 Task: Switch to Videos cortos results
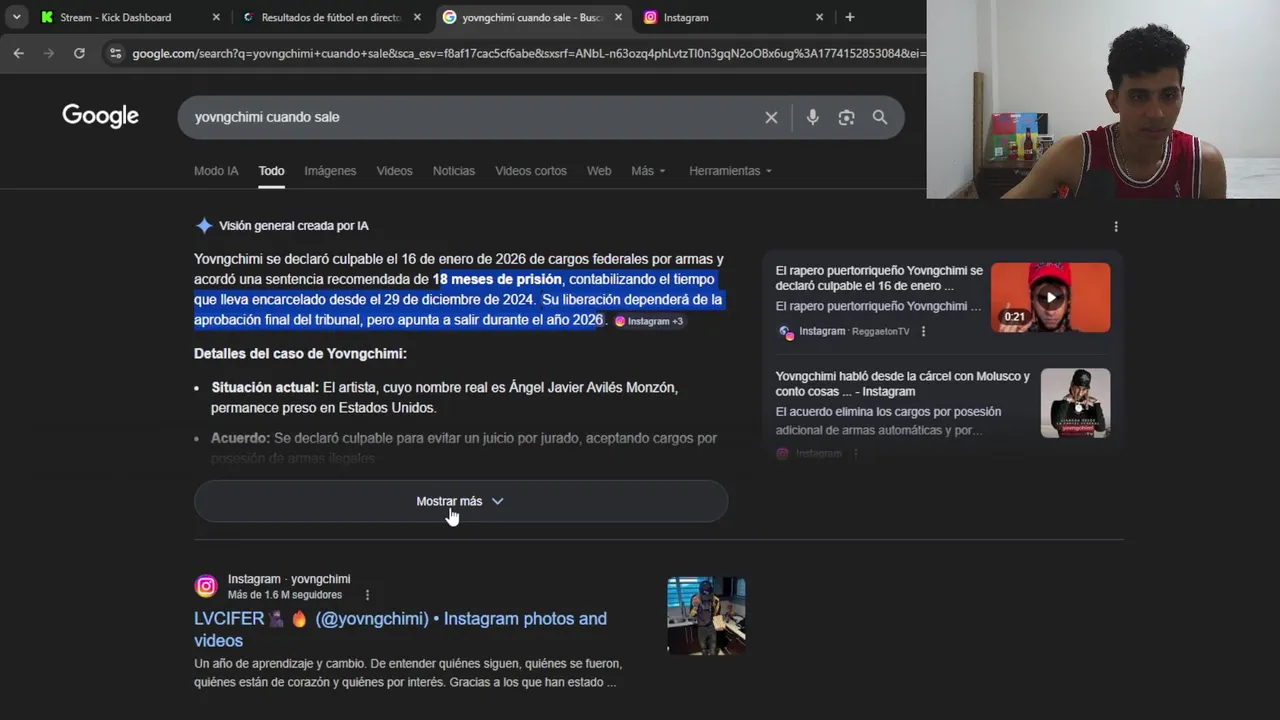pyautogui.click(x=530, y=171)
